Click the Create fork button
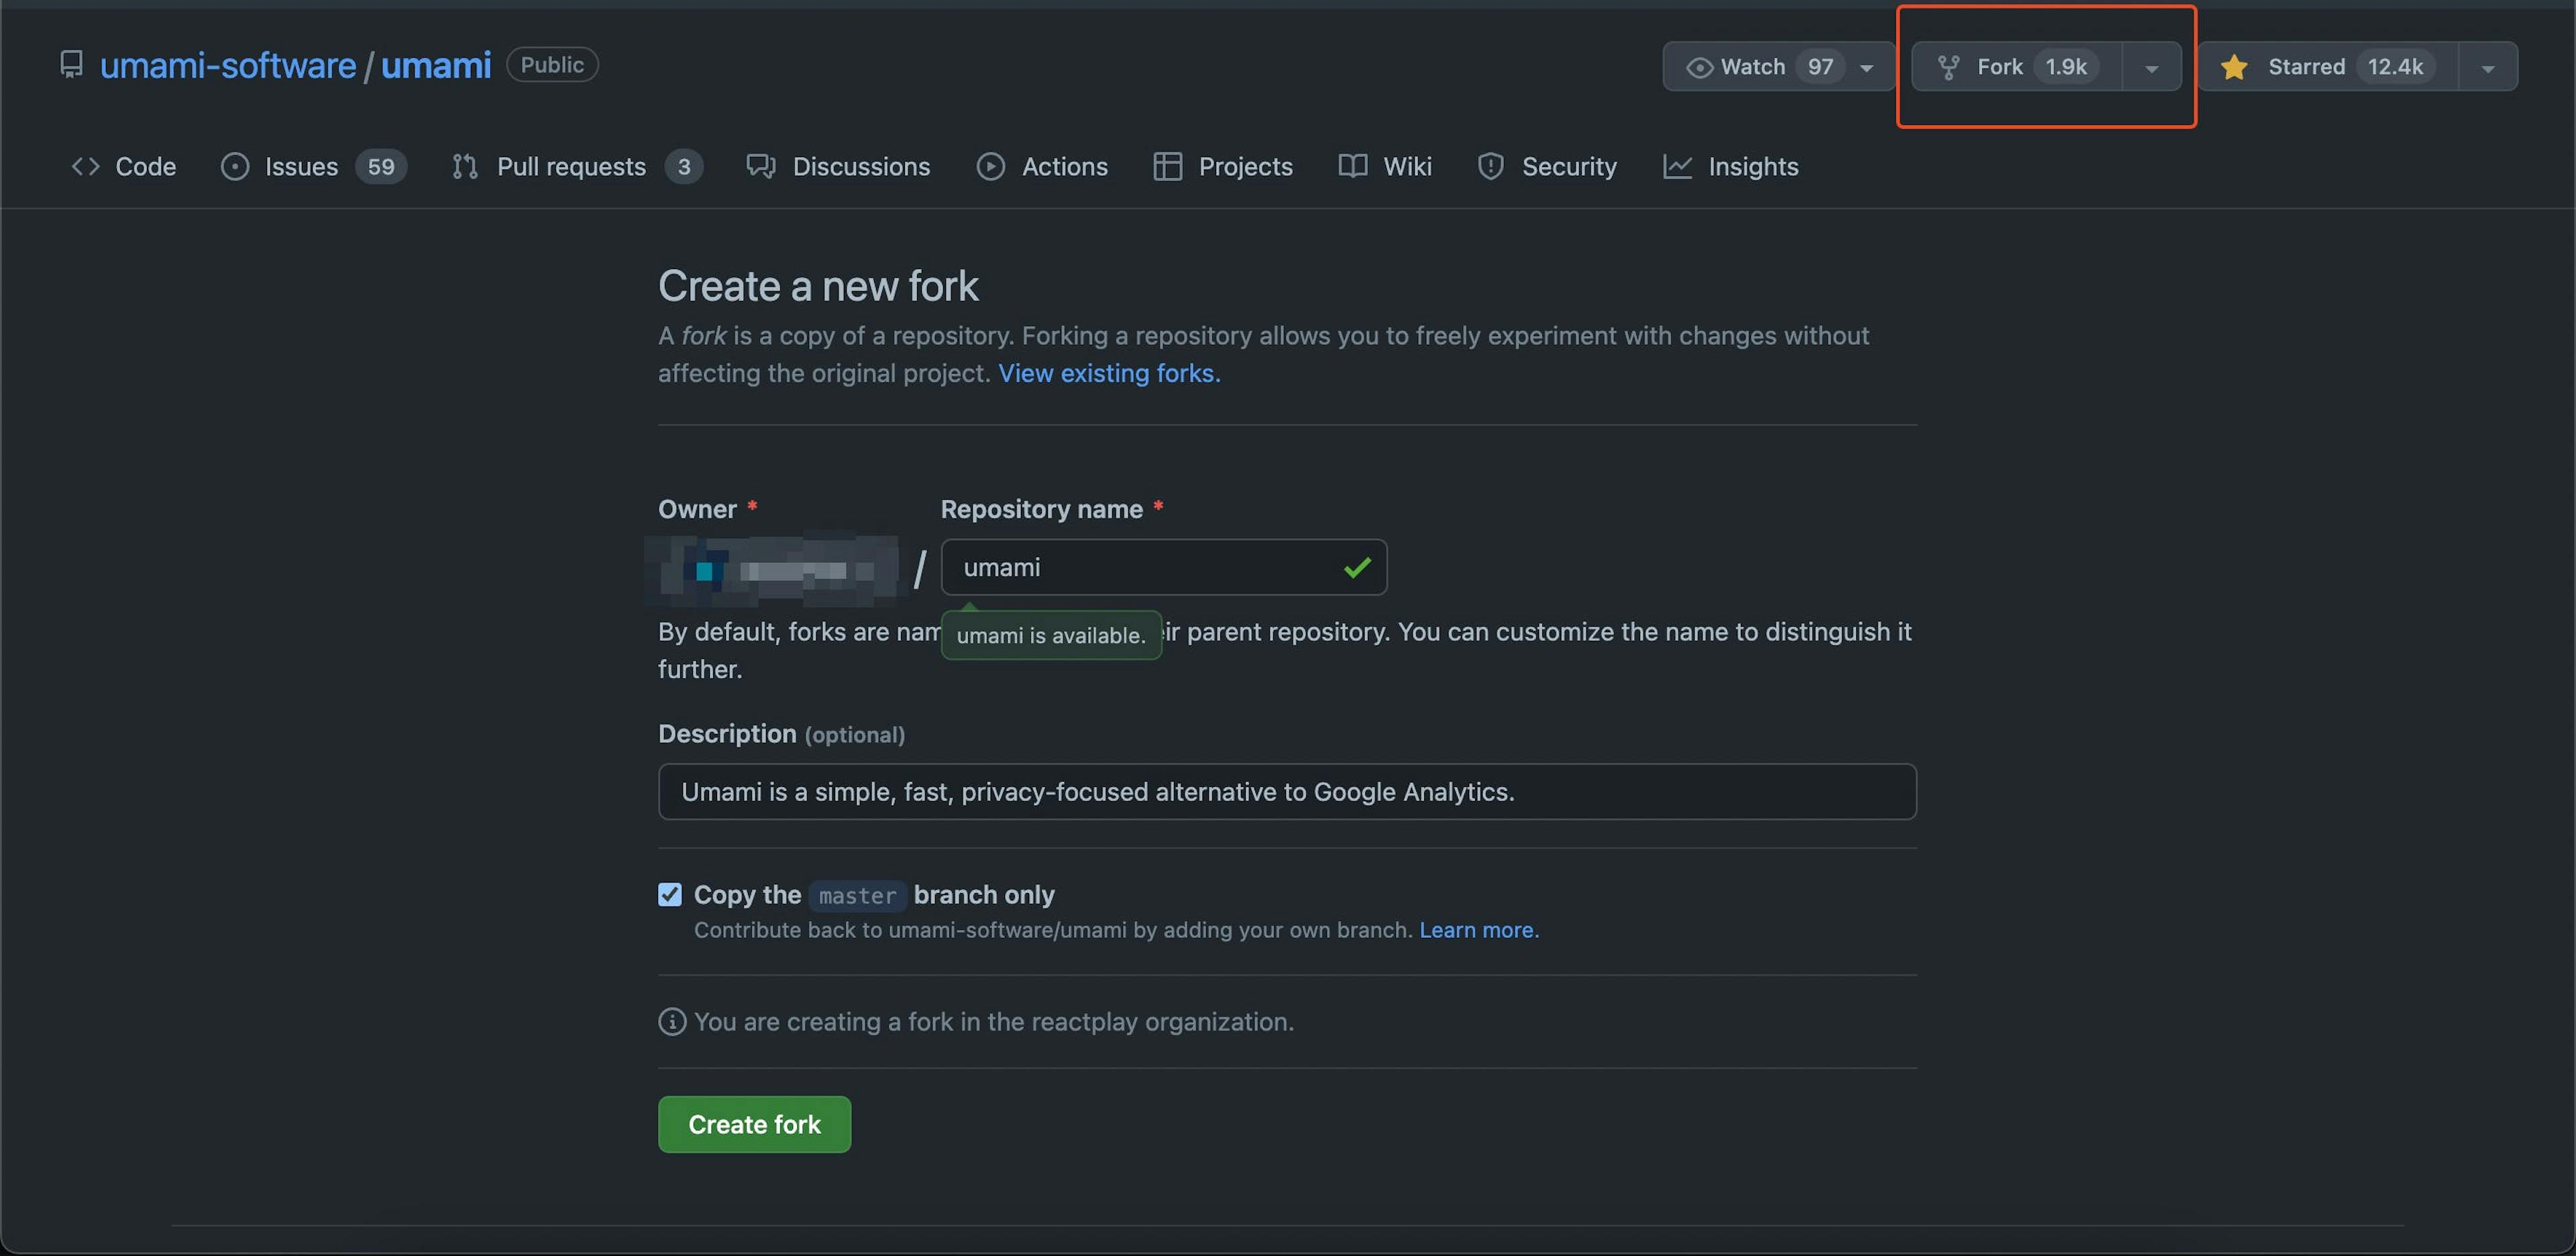Screen dimensions: 2576x1256 pyautogui.click(x=754, y=1124)
